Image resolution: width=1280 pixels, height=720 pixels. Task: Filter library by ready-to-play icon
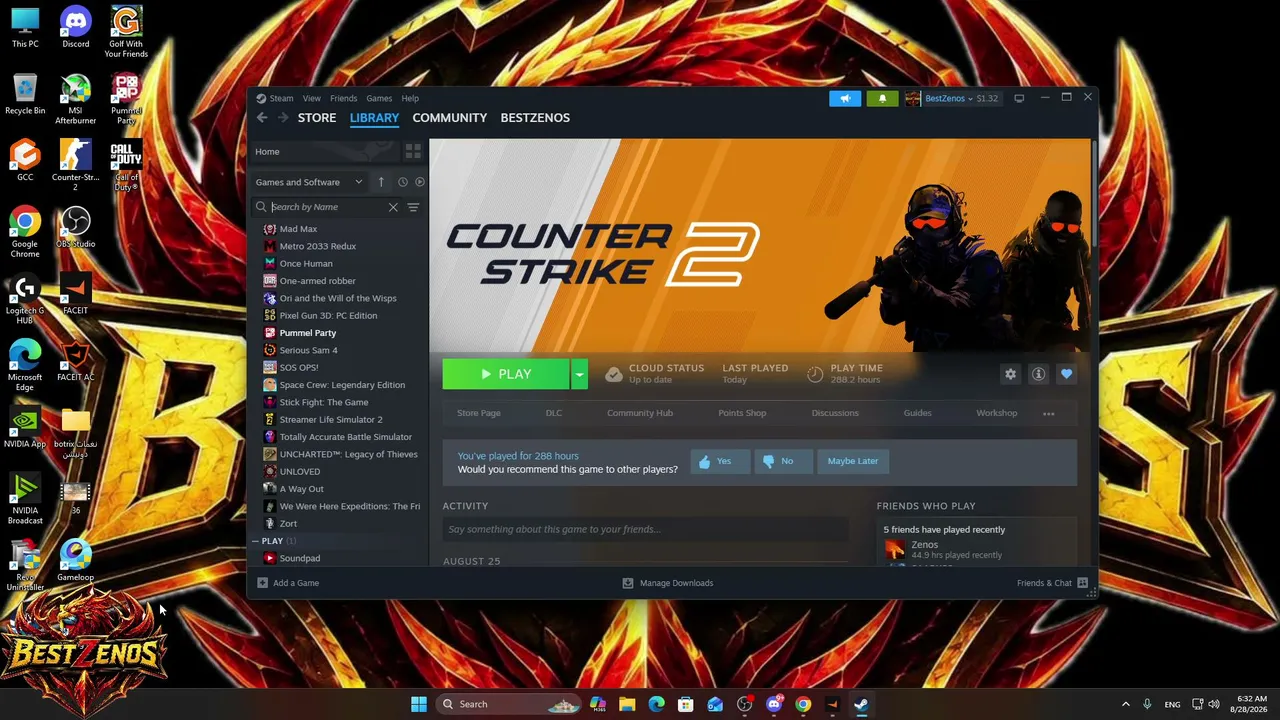(420, 182)
